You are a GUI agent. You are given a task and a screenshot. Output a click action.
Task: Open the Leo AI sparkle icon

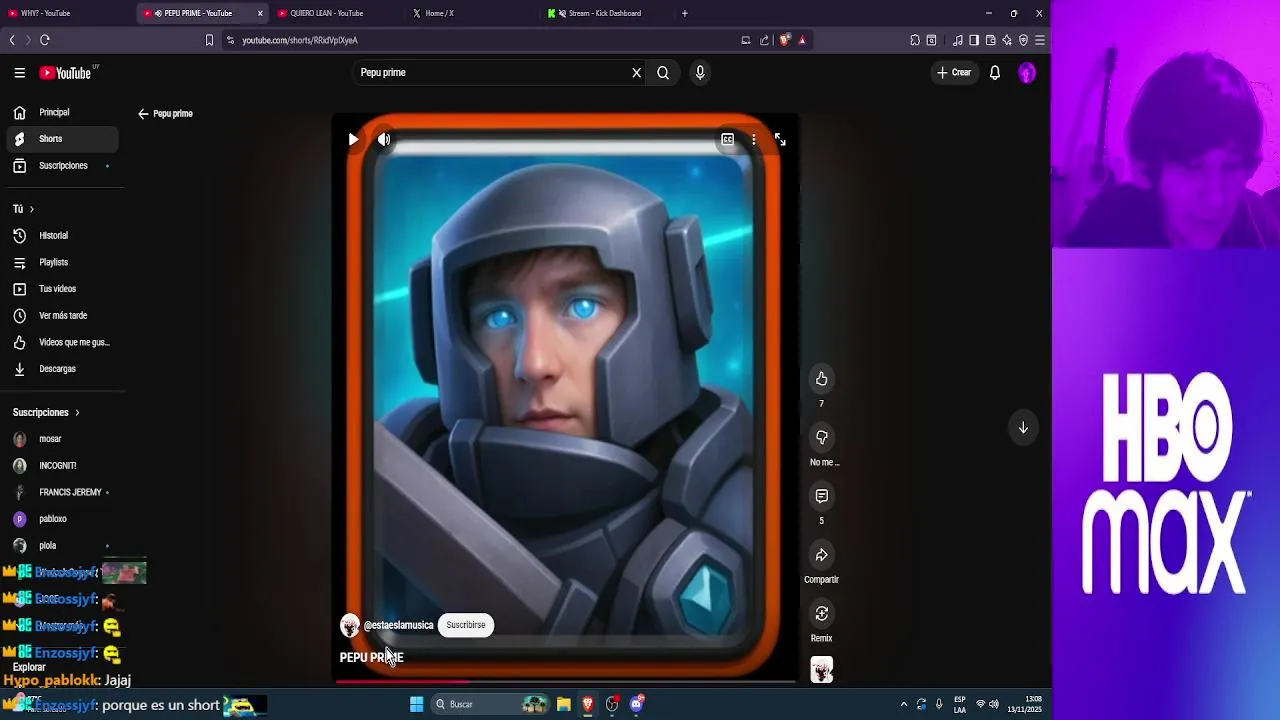tap(1007, 40)
